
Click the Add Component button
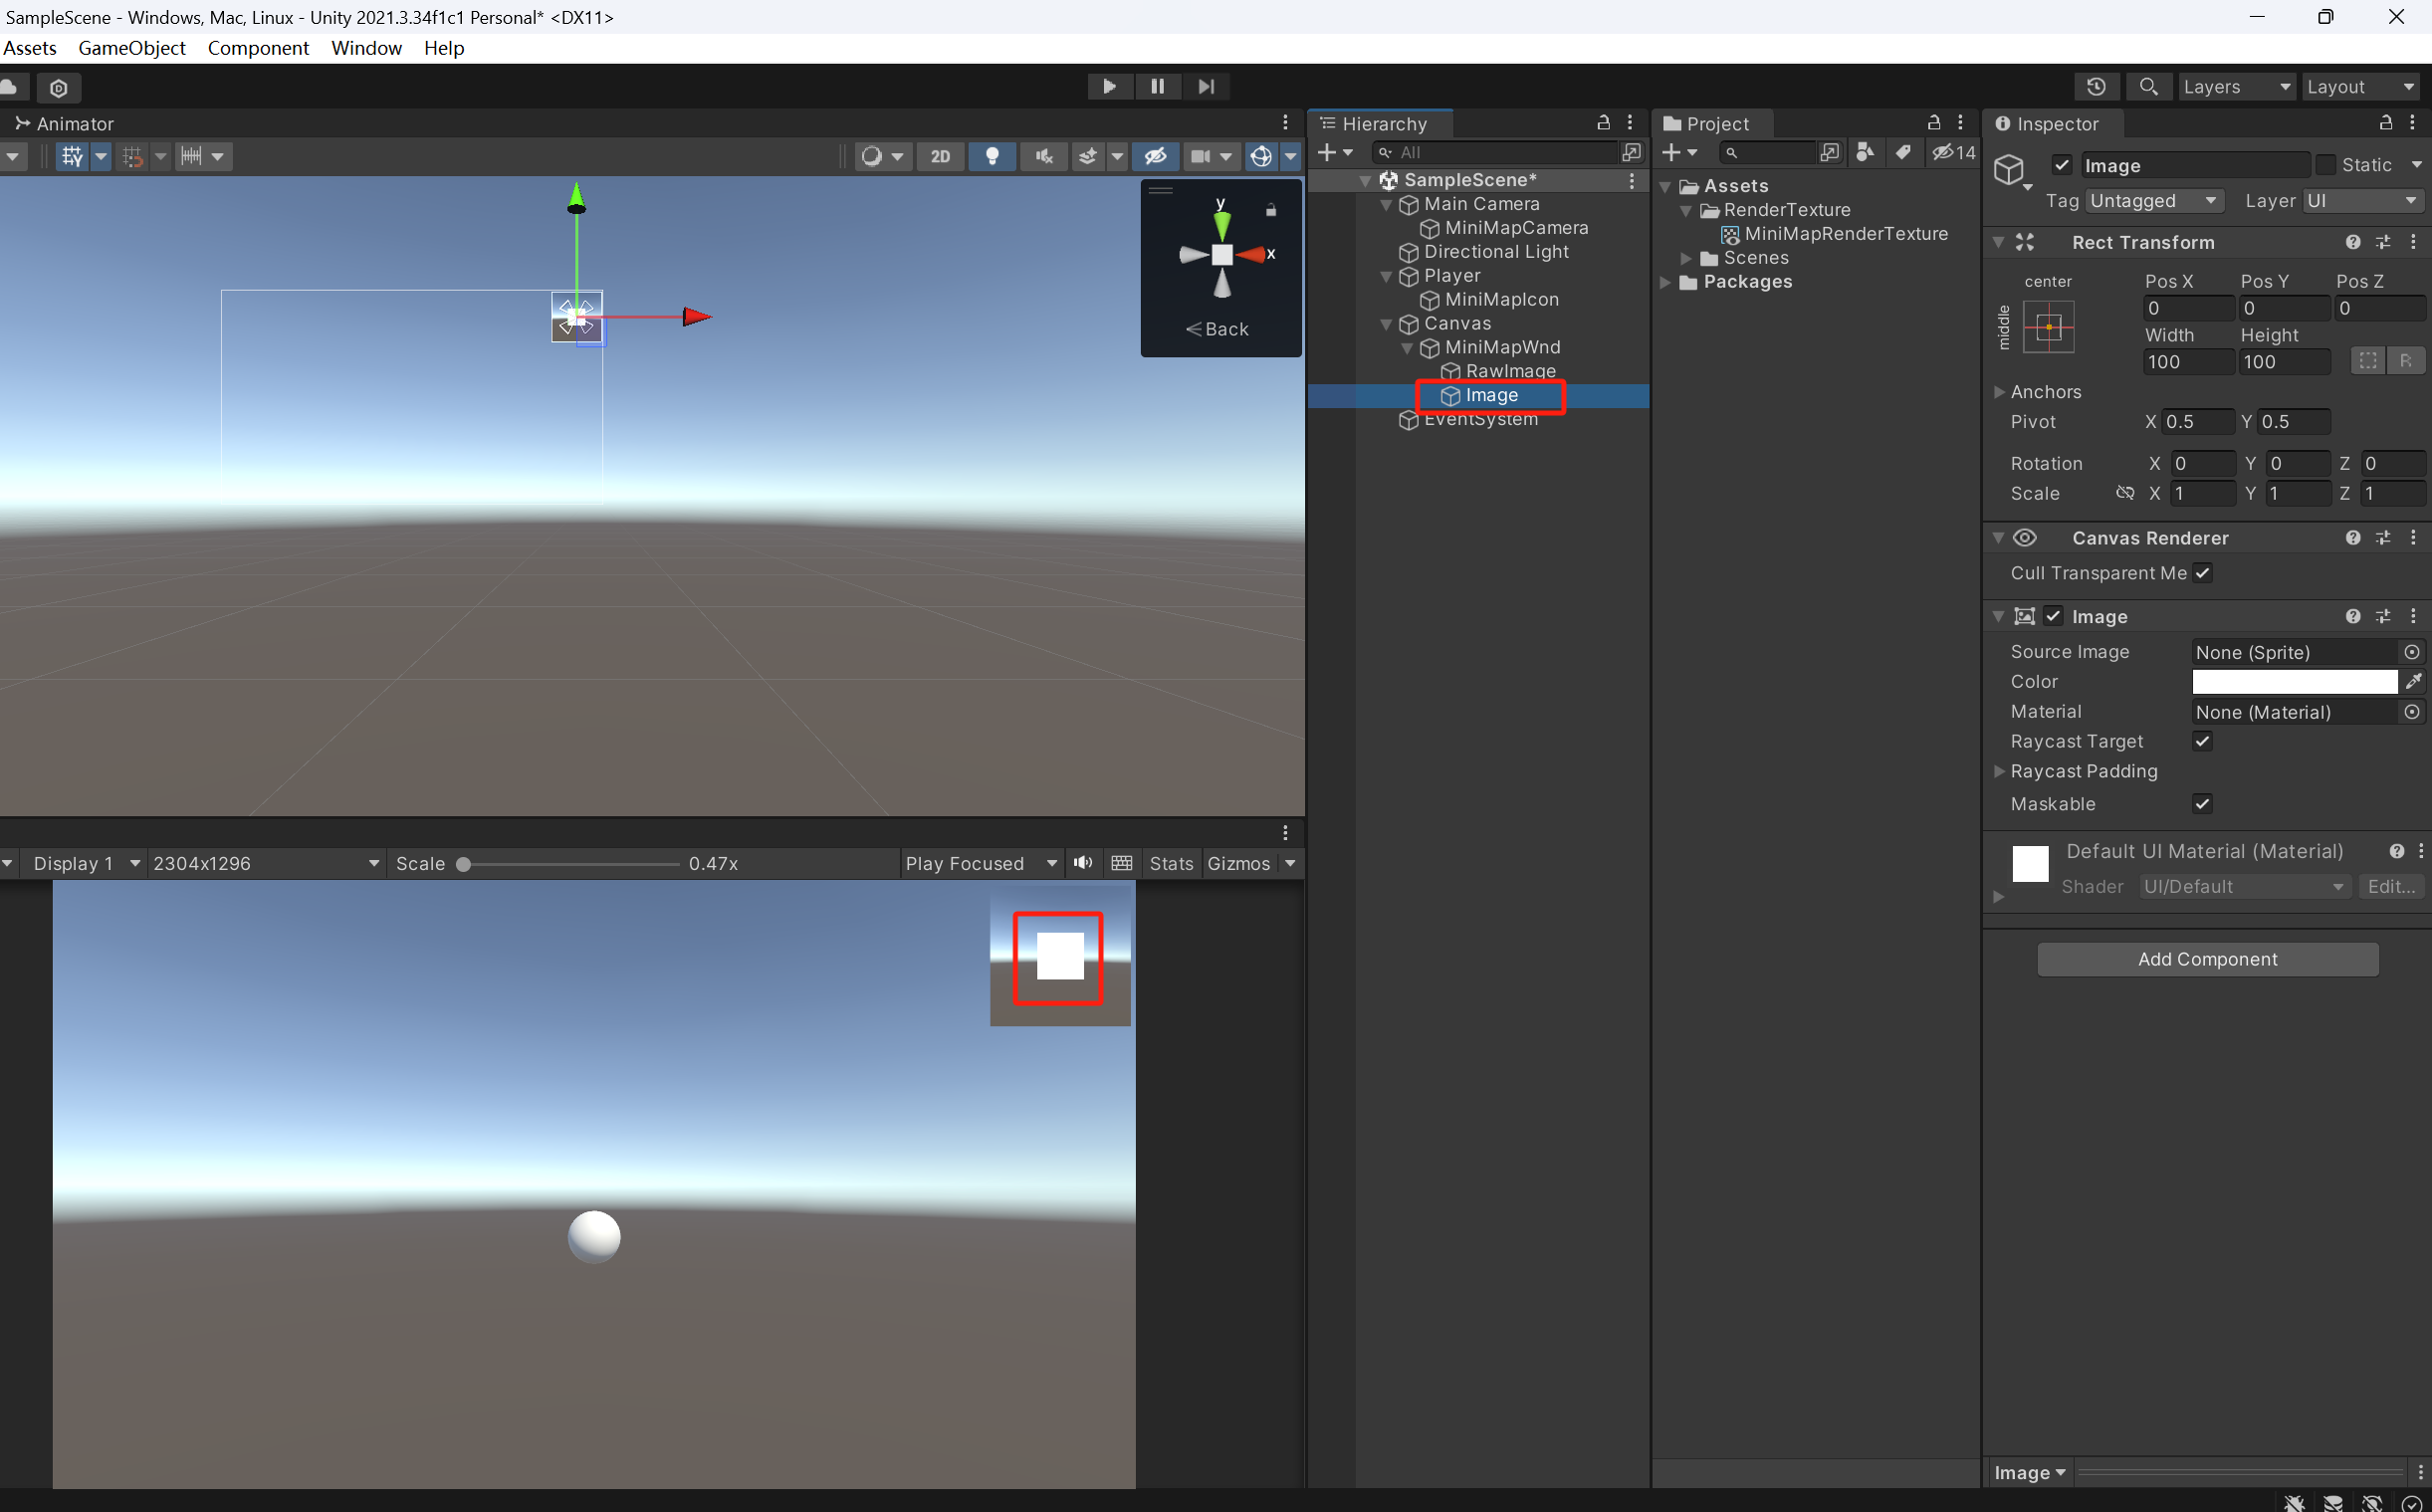click(x=2207, y=959)
